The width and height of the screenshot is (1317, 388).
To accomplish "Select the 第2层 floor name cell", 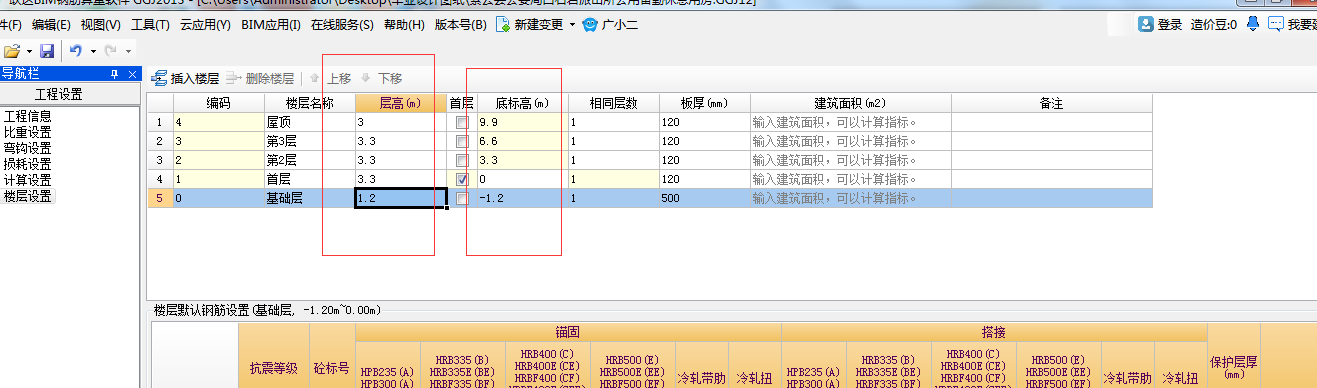I will pos(309,160).
